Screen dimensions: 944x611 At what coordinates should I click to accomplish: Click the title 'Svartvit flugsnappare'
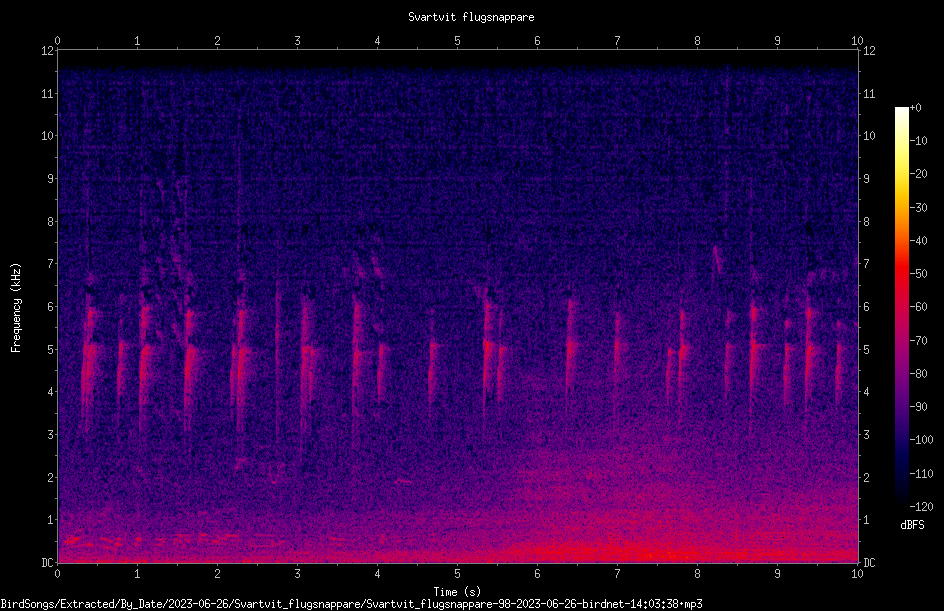pyautogui.click(x=471, y=17)
